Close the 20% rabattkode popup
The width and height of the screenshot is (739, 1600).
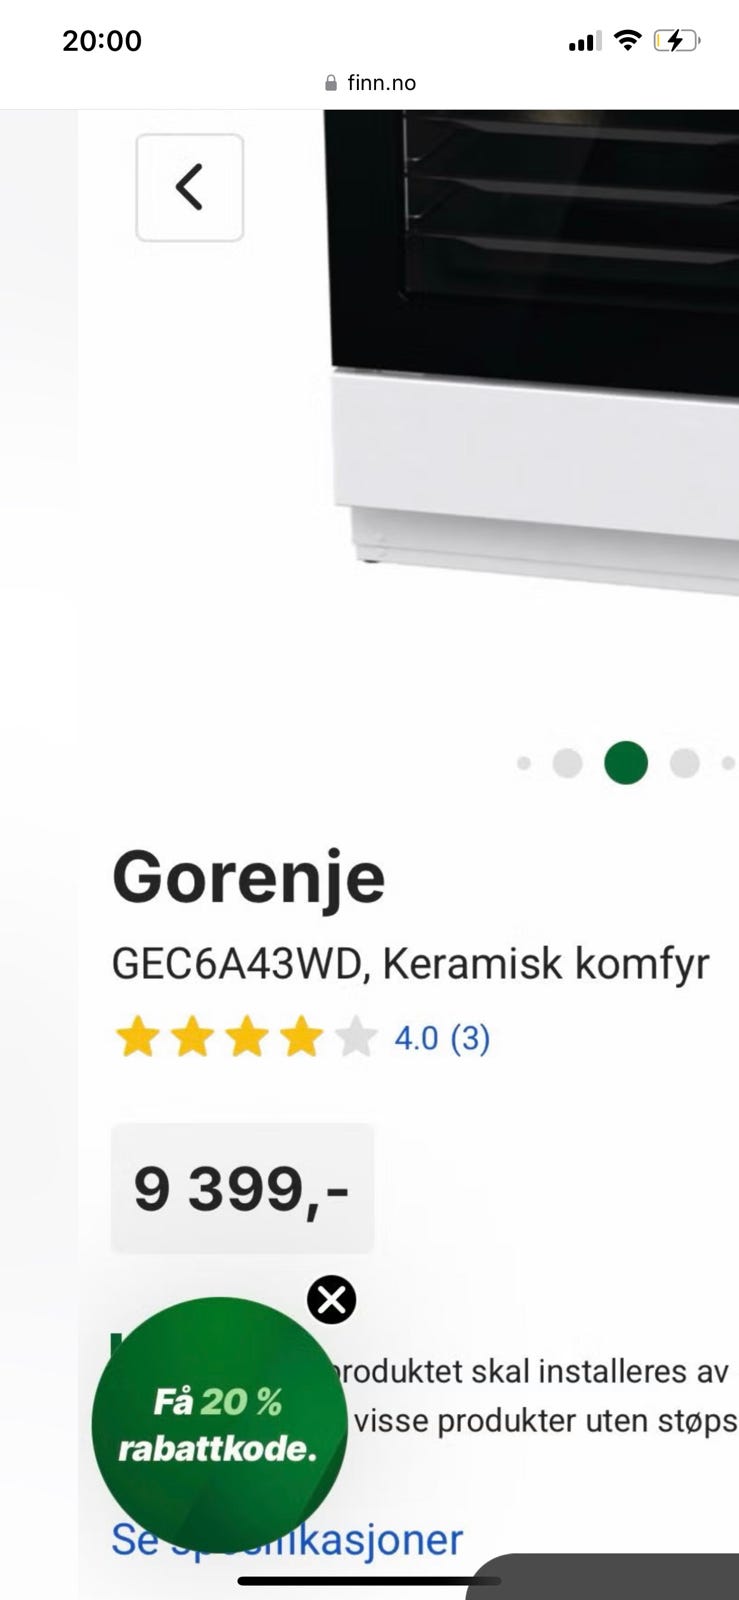tap(332, 1300)
